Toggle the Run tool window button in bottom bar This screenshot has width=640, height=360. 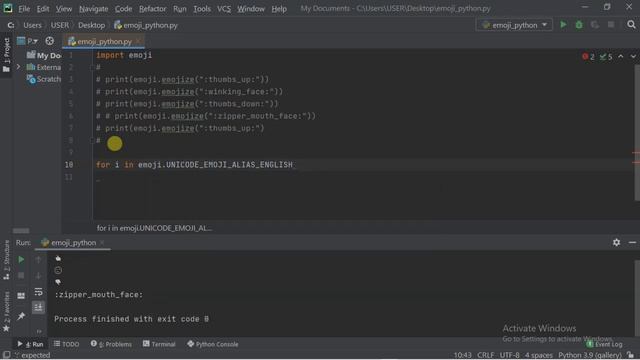(x=30, y=344)
